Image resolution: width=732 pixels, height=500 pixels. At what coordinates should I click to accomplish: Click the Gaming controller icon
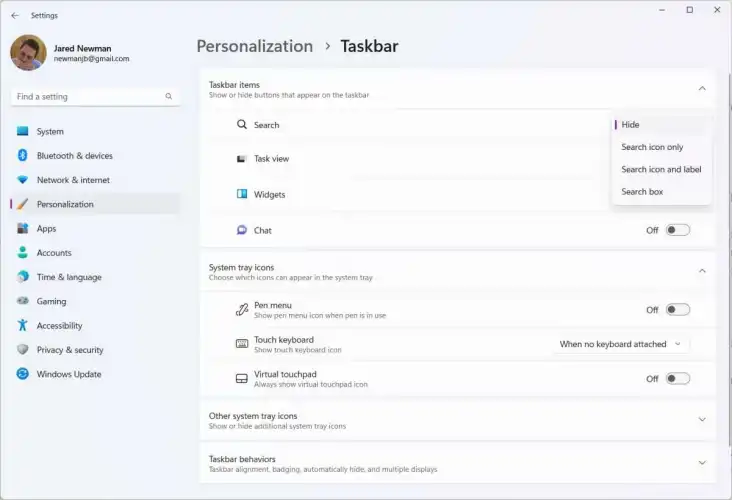click(22, 301)
